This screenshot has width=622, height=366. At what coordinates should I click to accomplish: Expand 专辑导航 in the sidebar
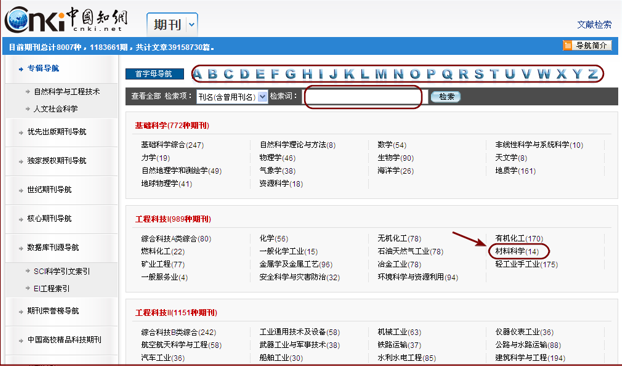pyautogui.click(x=43, y=69)
